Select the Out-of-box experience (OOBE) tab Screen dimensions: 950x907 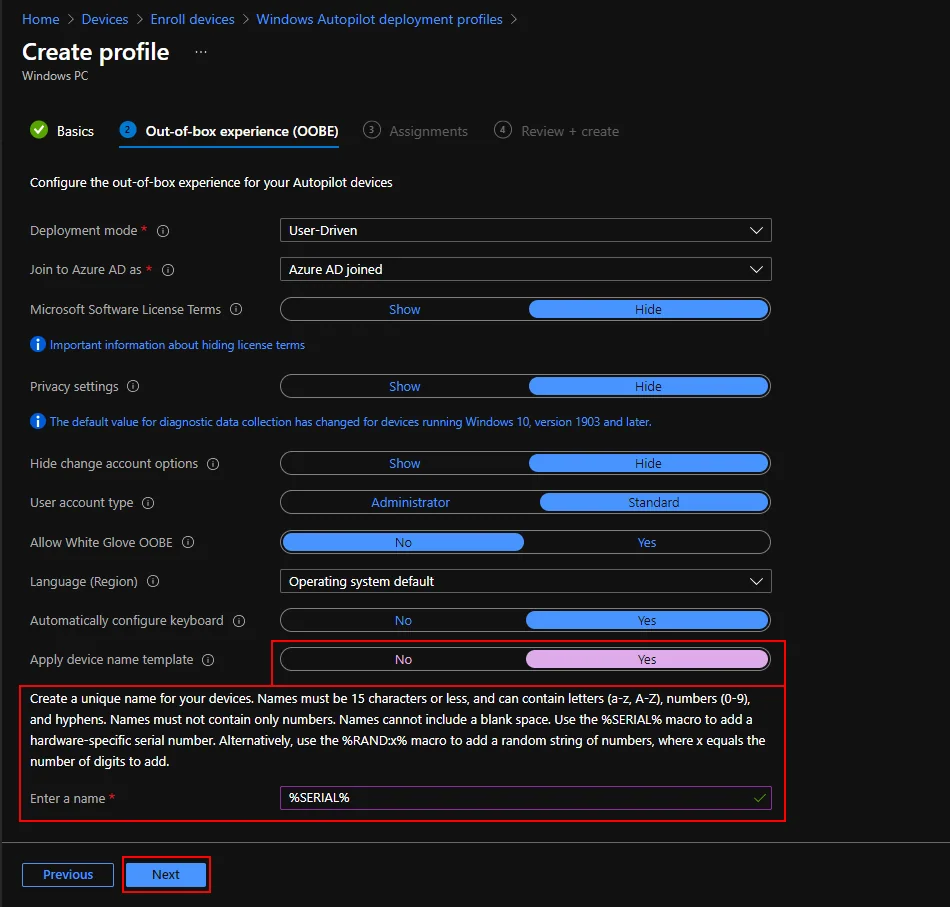[229, 131]
